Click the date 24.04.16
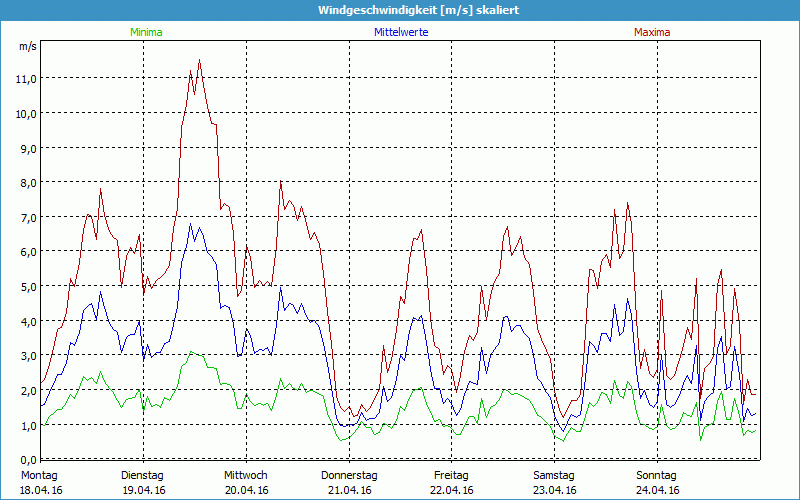The width and height of the screenshot is (800, 500). pyautogui.click(x=658, y=490)
